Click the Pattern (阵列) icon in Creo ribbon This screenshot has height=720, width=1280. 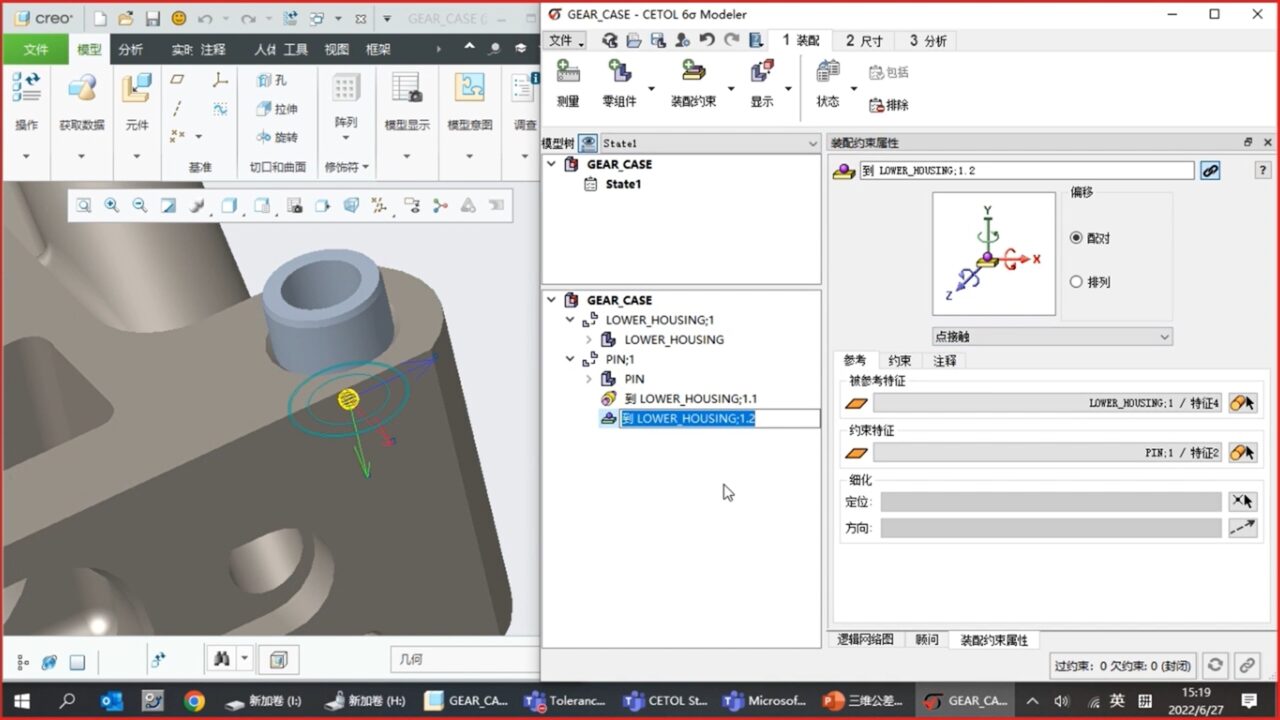(x=346, y=88)
